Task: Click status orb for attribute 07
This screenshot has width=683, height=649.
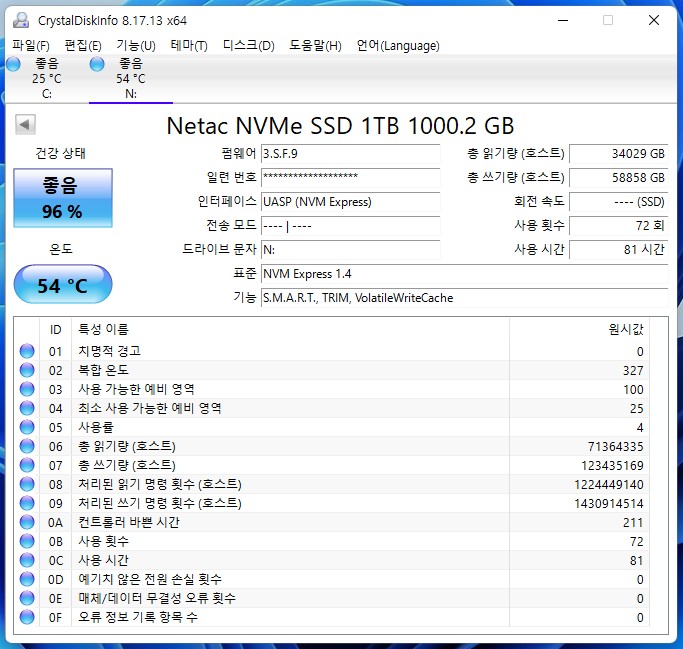Action: point(27,465)
